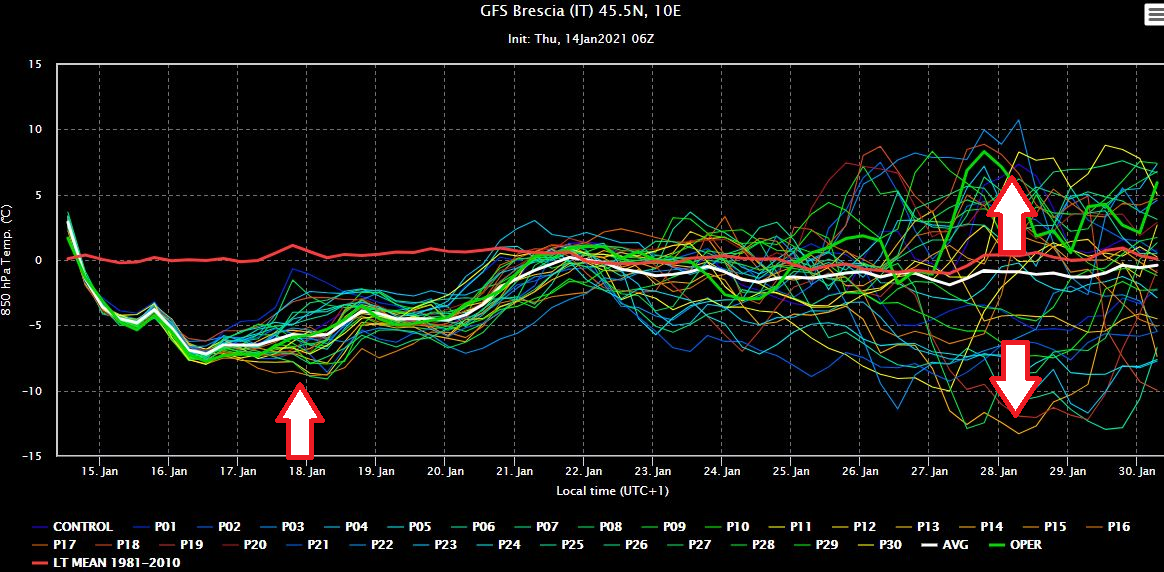Screen dimensions: 1164x572
Task: Click the P19 legend entry
Action: (180, 545)
